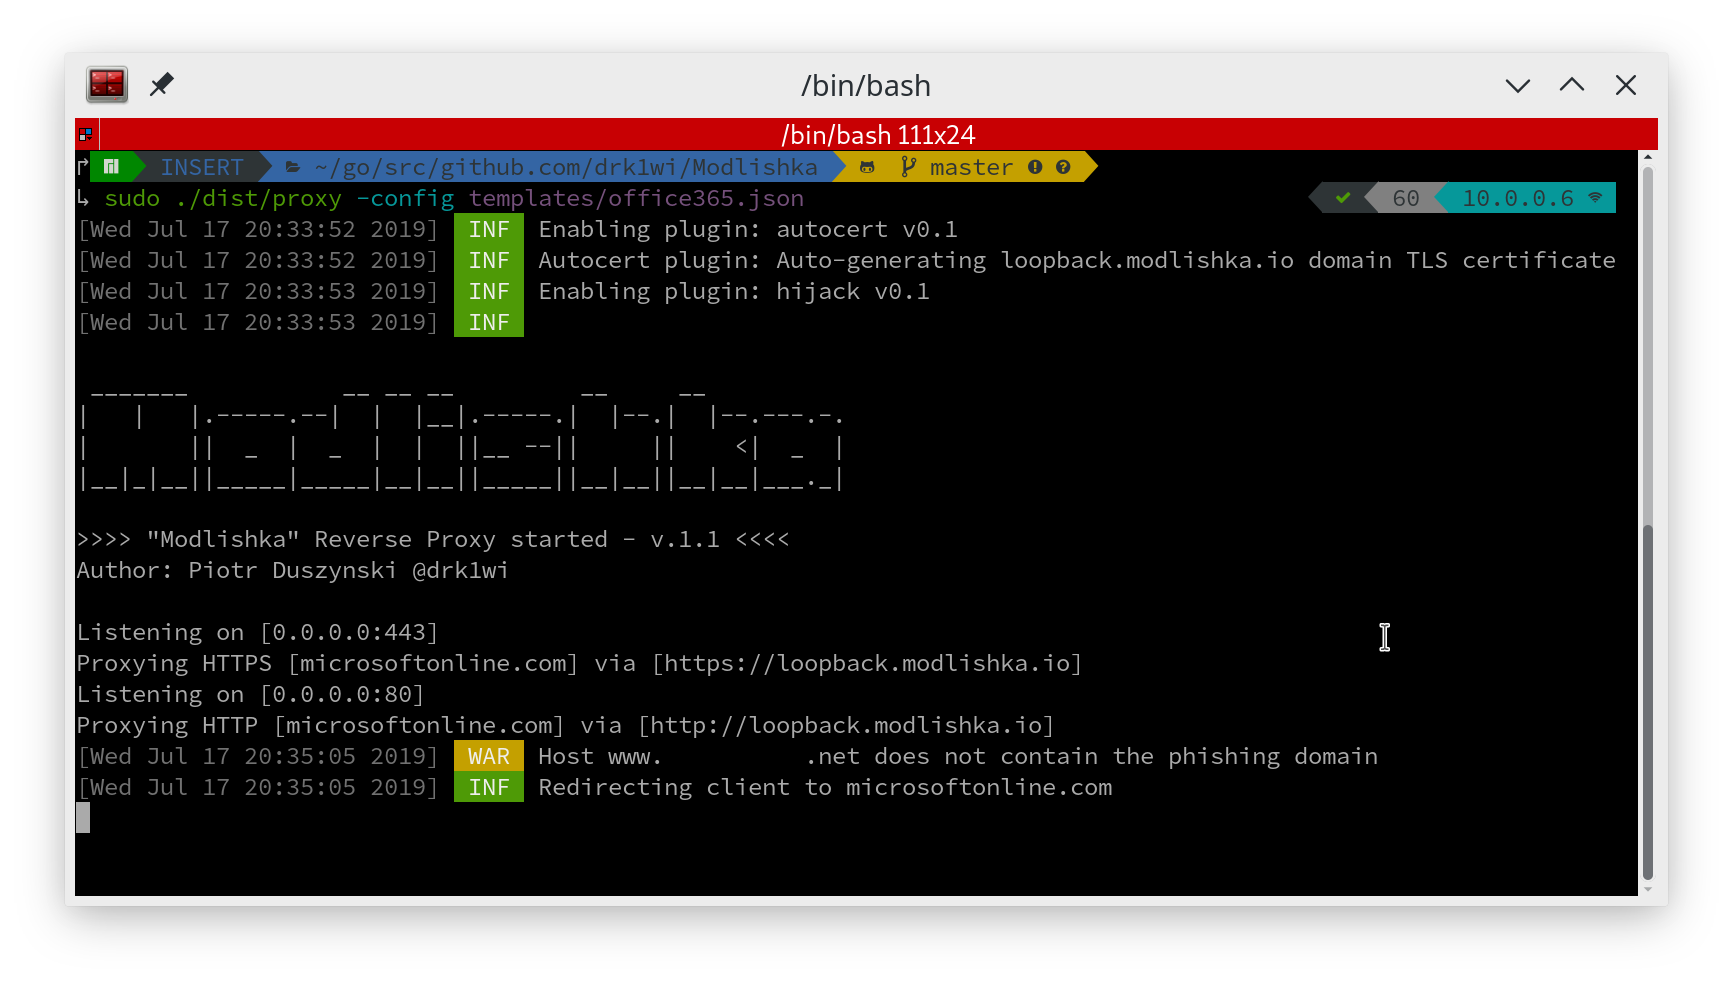Click the git branch icon beside master
1733x983 pixels.
pos(908,167)
